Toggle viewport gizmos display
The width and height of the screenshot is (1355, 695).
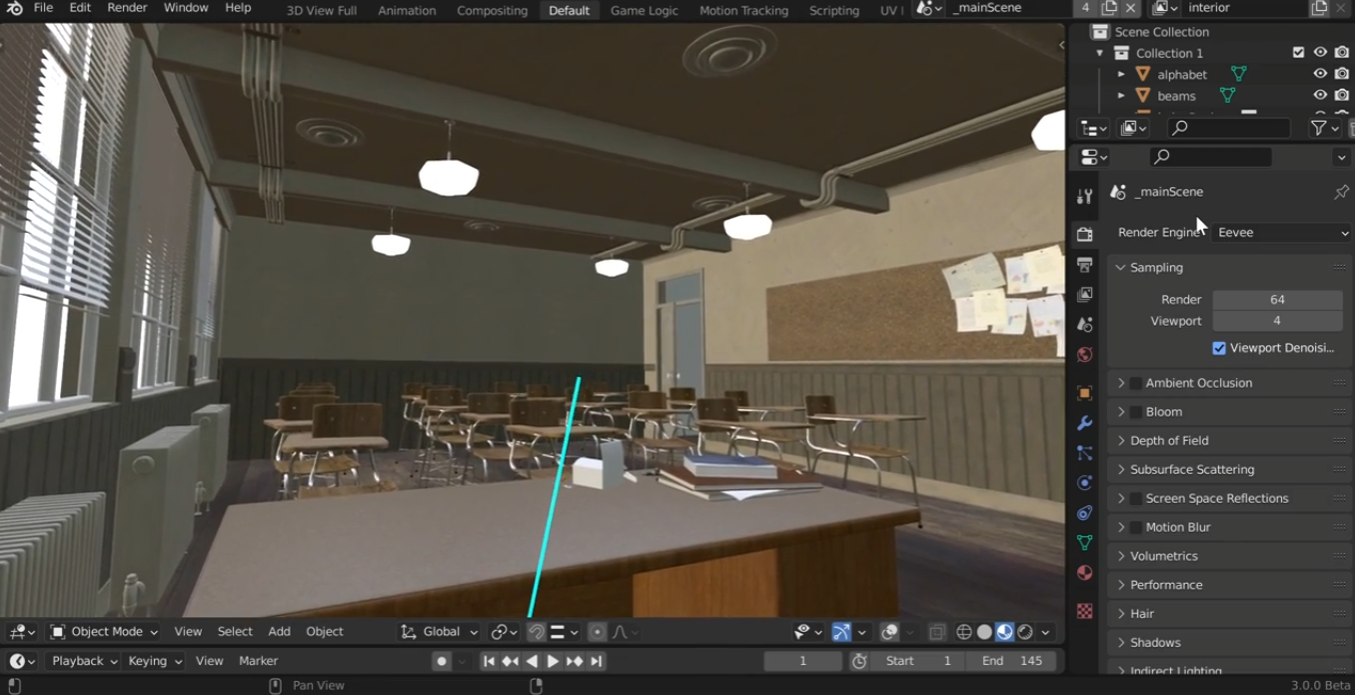pyautogui.click(x=841, y=632)
